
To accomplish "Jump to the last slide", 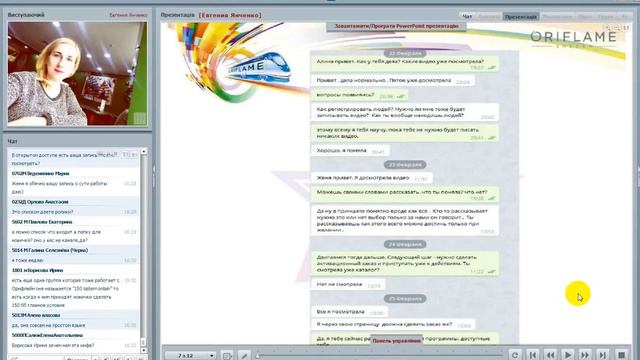I will (603, 355).
